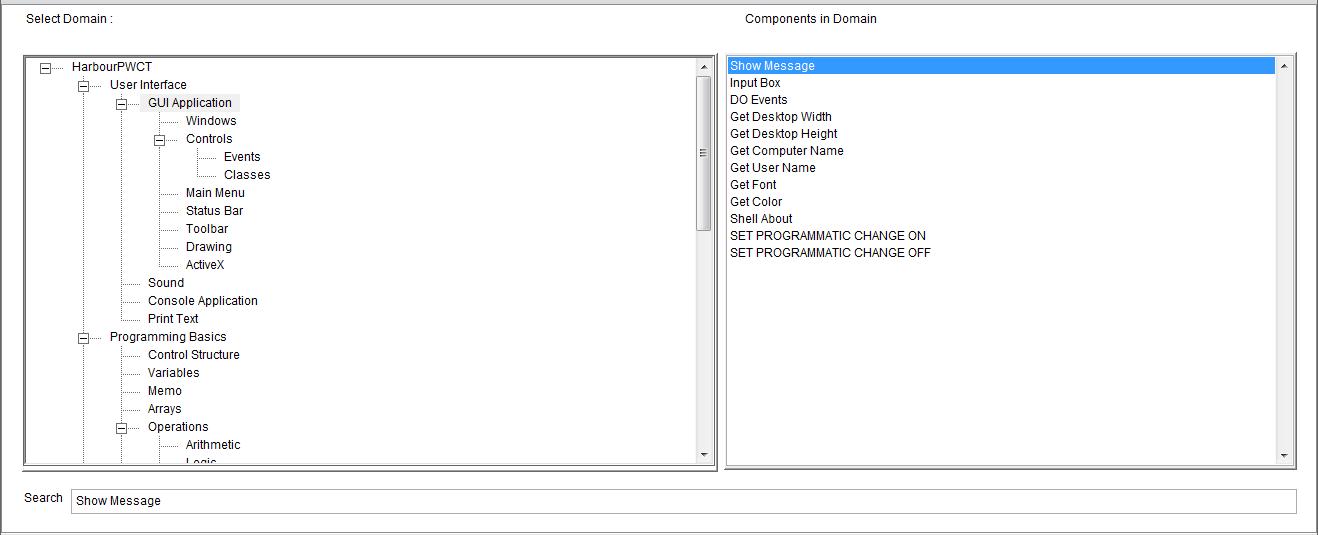Click domain tree scroll-up arrow
The height and width of the screenshot is (535, 1318).
704,66
